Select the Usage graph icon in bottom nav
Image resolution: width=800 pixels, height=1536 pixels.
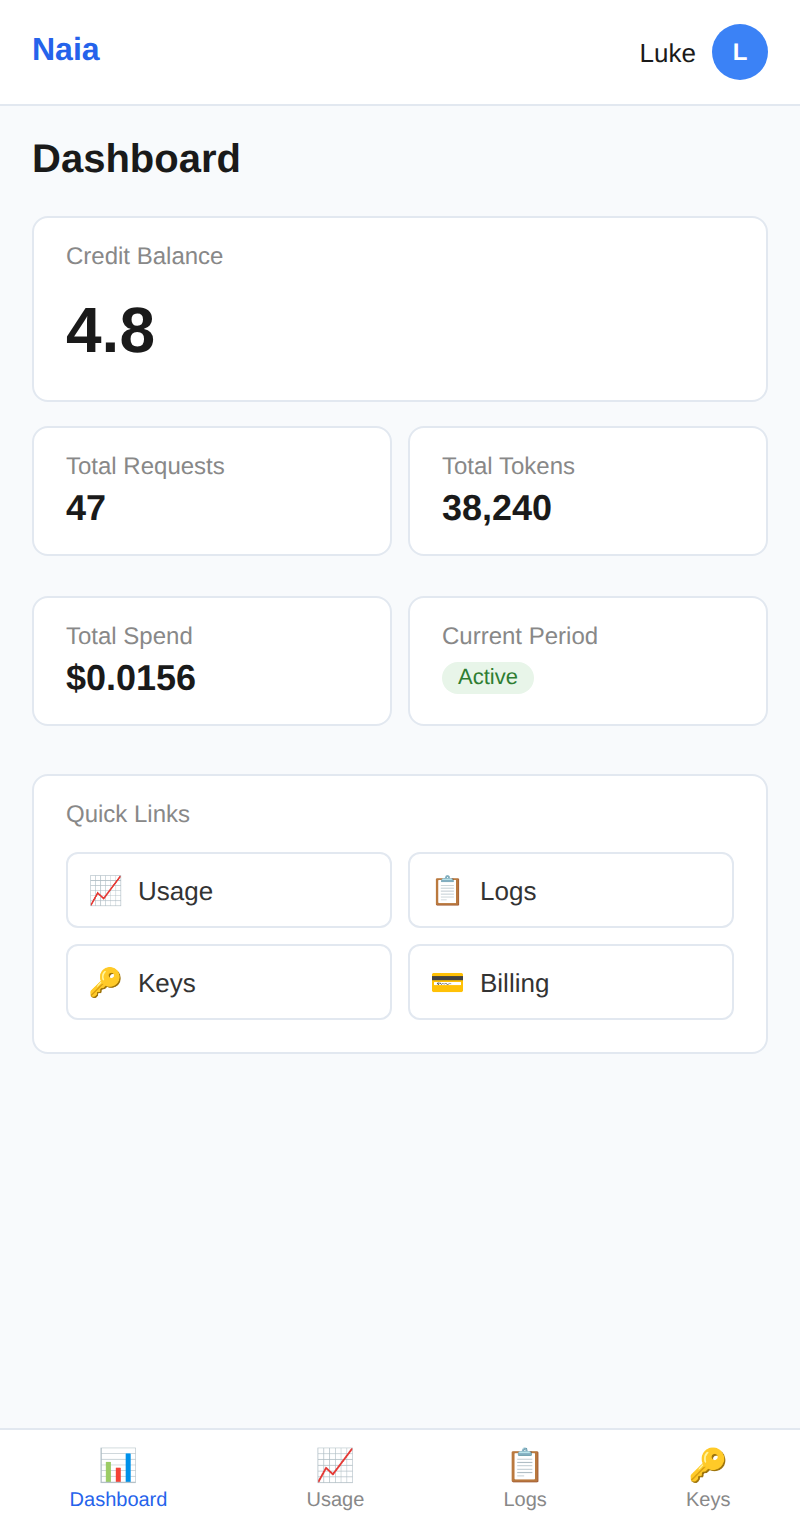point(335,1464)
